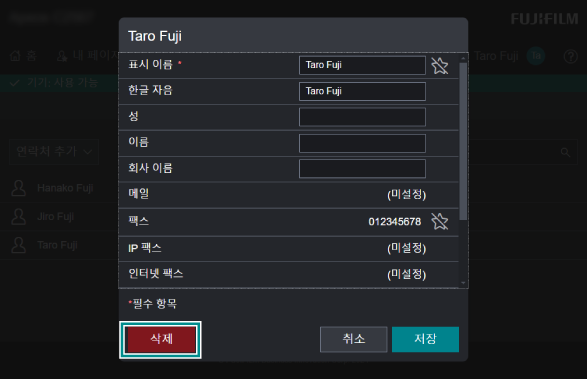Toggle favorite star beside fax number 012345678
Screen dimensions: 587x379
pos(440,221)
